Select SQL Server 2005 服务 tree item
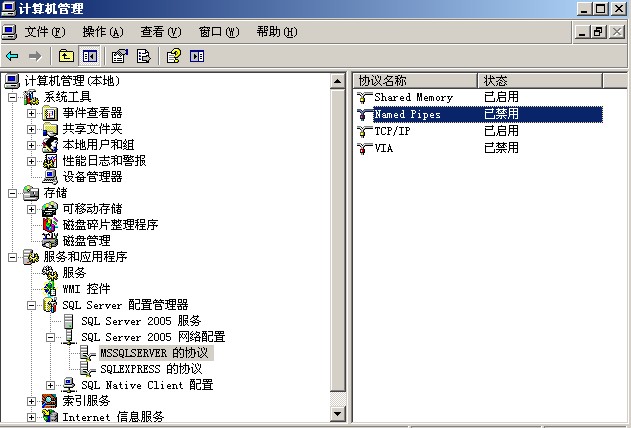The width and height of the screenshot is (631, 428). [141, 321]
